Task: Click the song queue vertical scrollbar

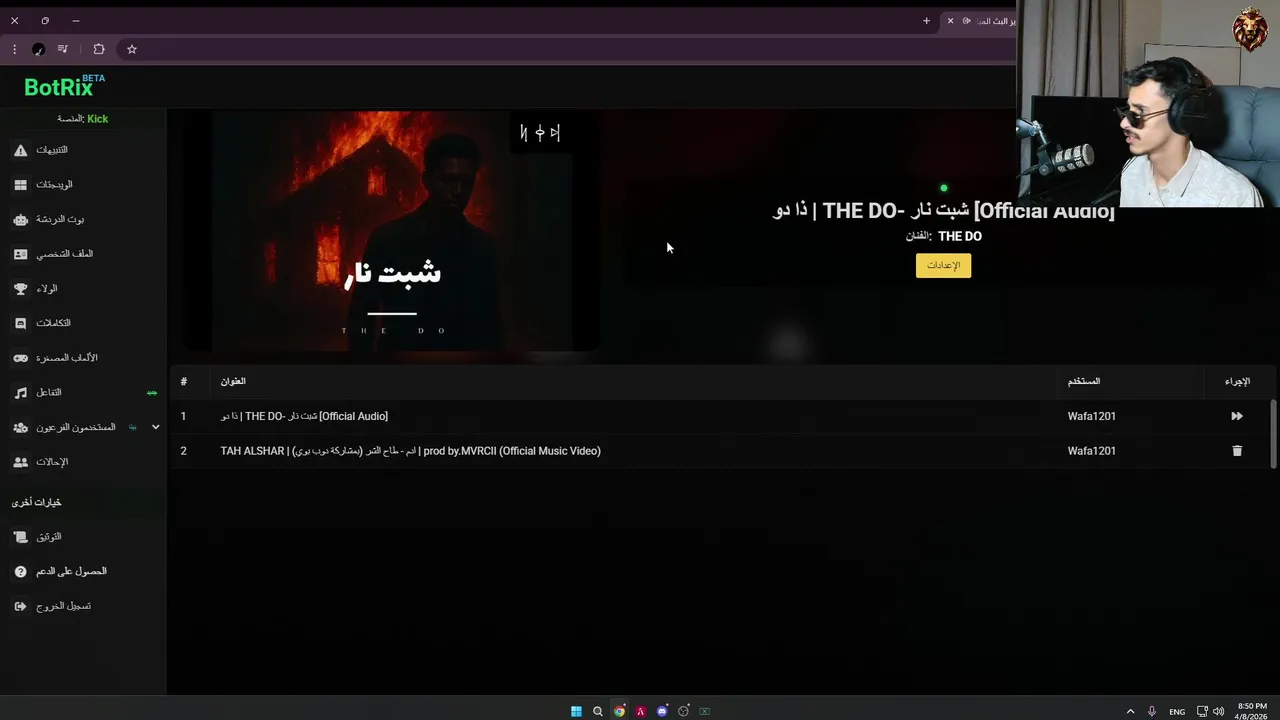Action: [1273, 433]
